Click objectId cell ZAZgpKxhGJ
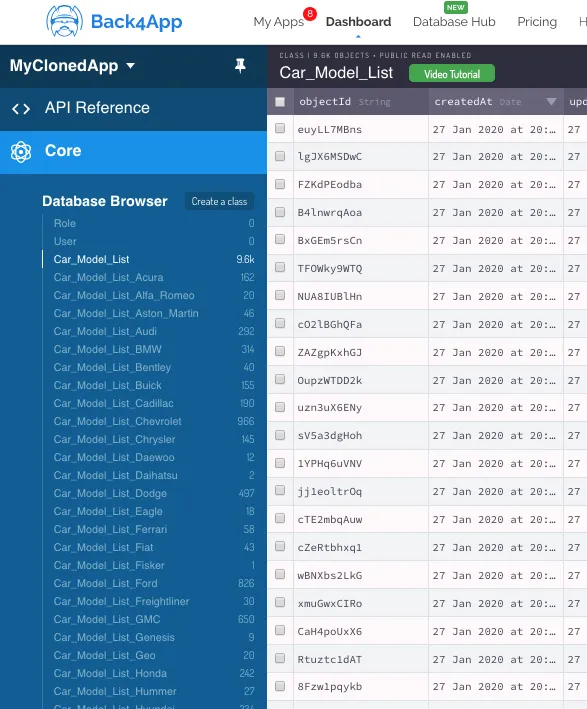The height and width of the screenshot is (709, 587). point(361,352)
